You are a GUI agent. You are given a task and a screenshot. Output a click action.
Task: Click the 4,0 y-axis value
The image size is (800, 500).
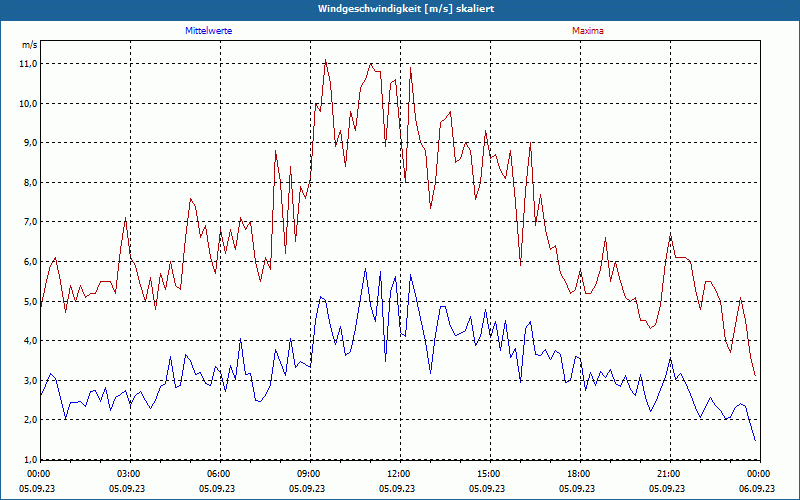[x=31, y=341]
